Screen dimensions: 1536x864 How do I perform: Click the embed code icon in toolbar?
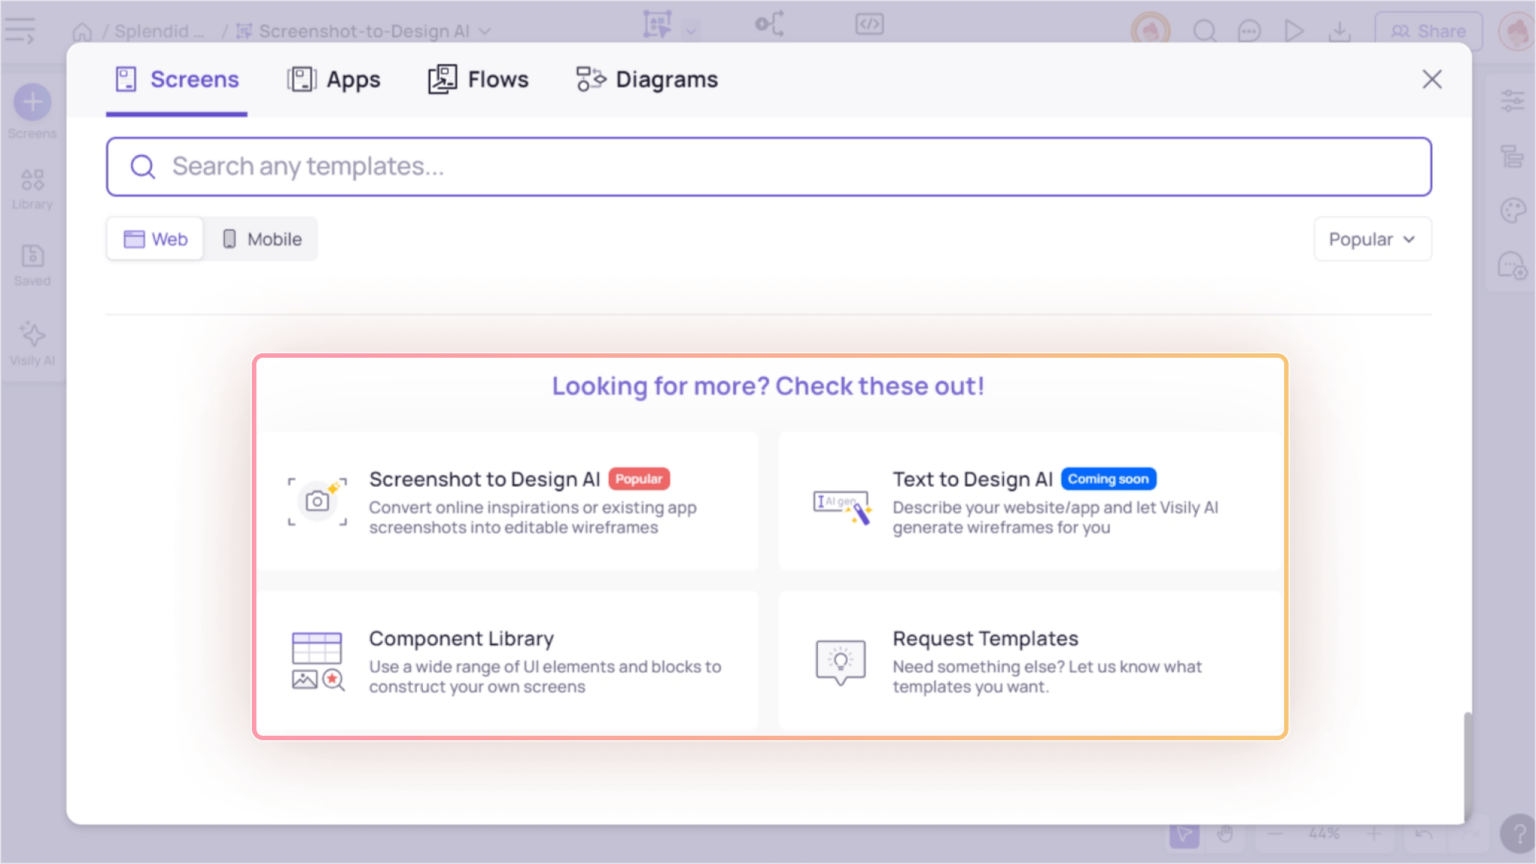coord(869,23)
